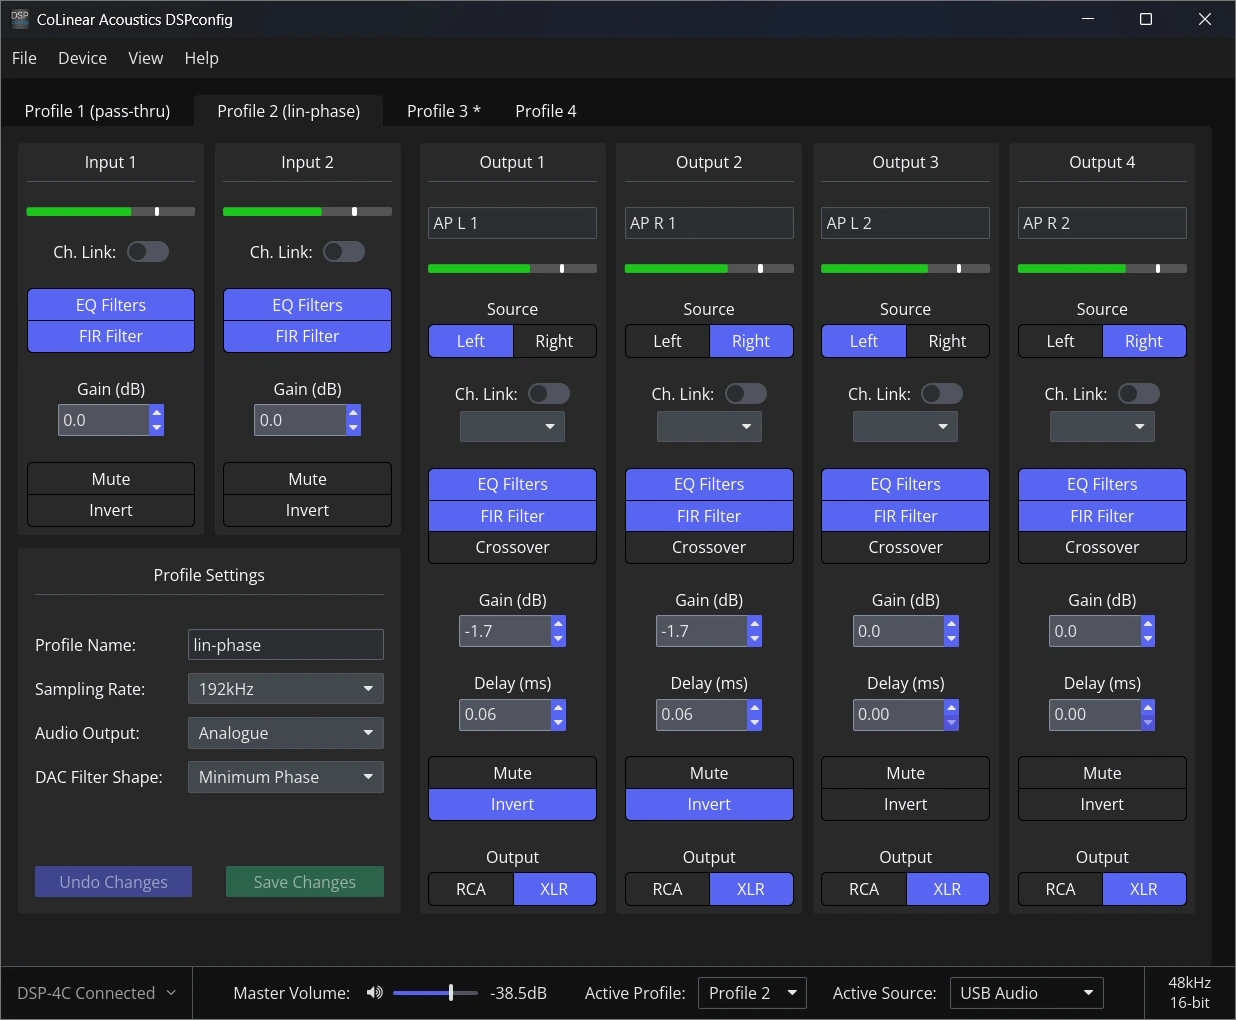The image size is (1236, 1020).
Task: Open the Sampling Rate 192kHz dropdown
Action: [x=286, y=689]
